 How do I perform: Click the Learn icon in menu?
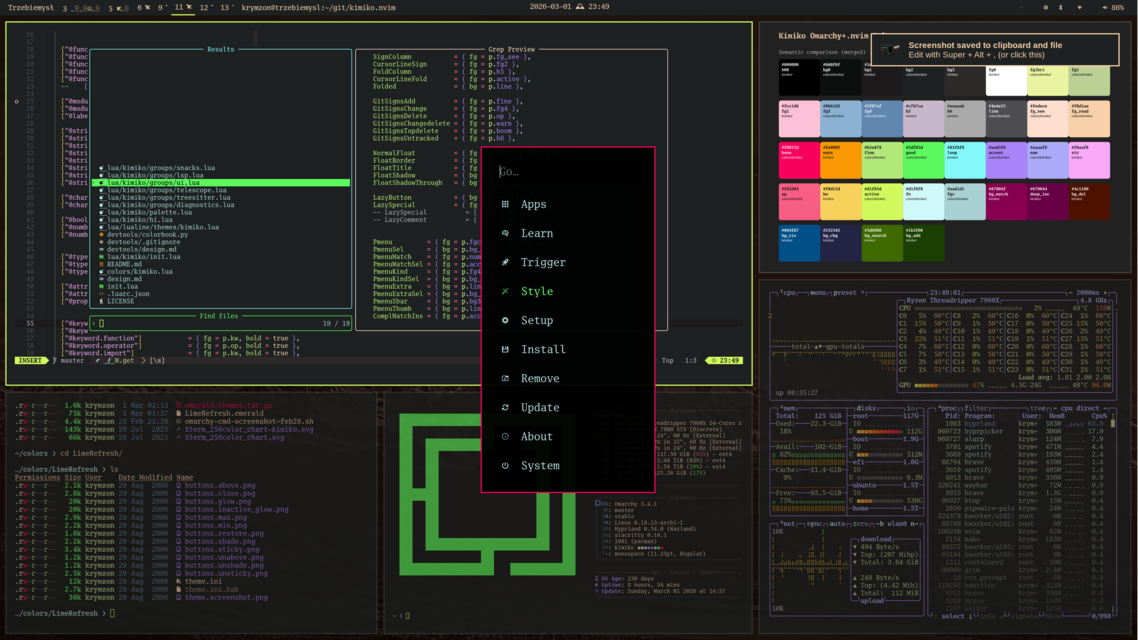(505, 233)
